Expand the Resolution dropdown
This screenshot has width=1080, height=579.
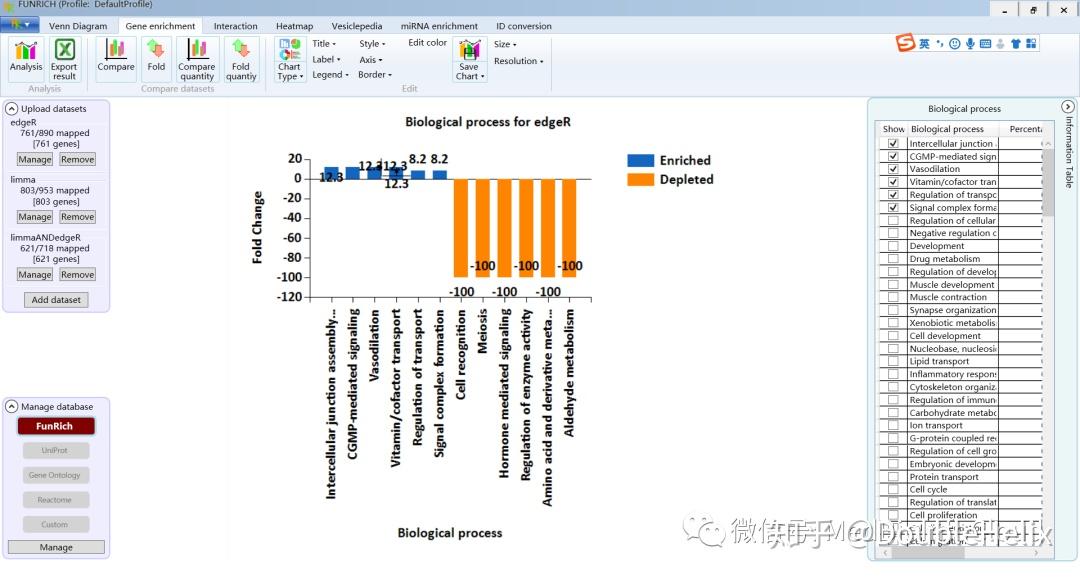point(518,60)
